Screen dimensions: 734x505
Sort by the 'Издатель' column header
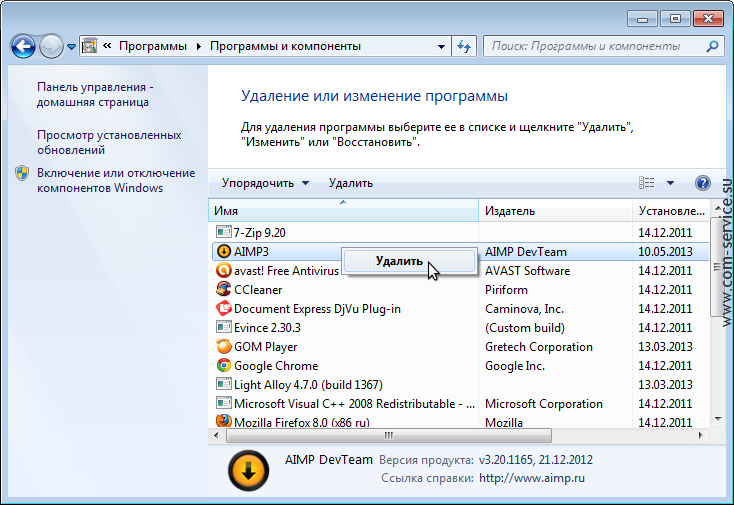[555, 211]
